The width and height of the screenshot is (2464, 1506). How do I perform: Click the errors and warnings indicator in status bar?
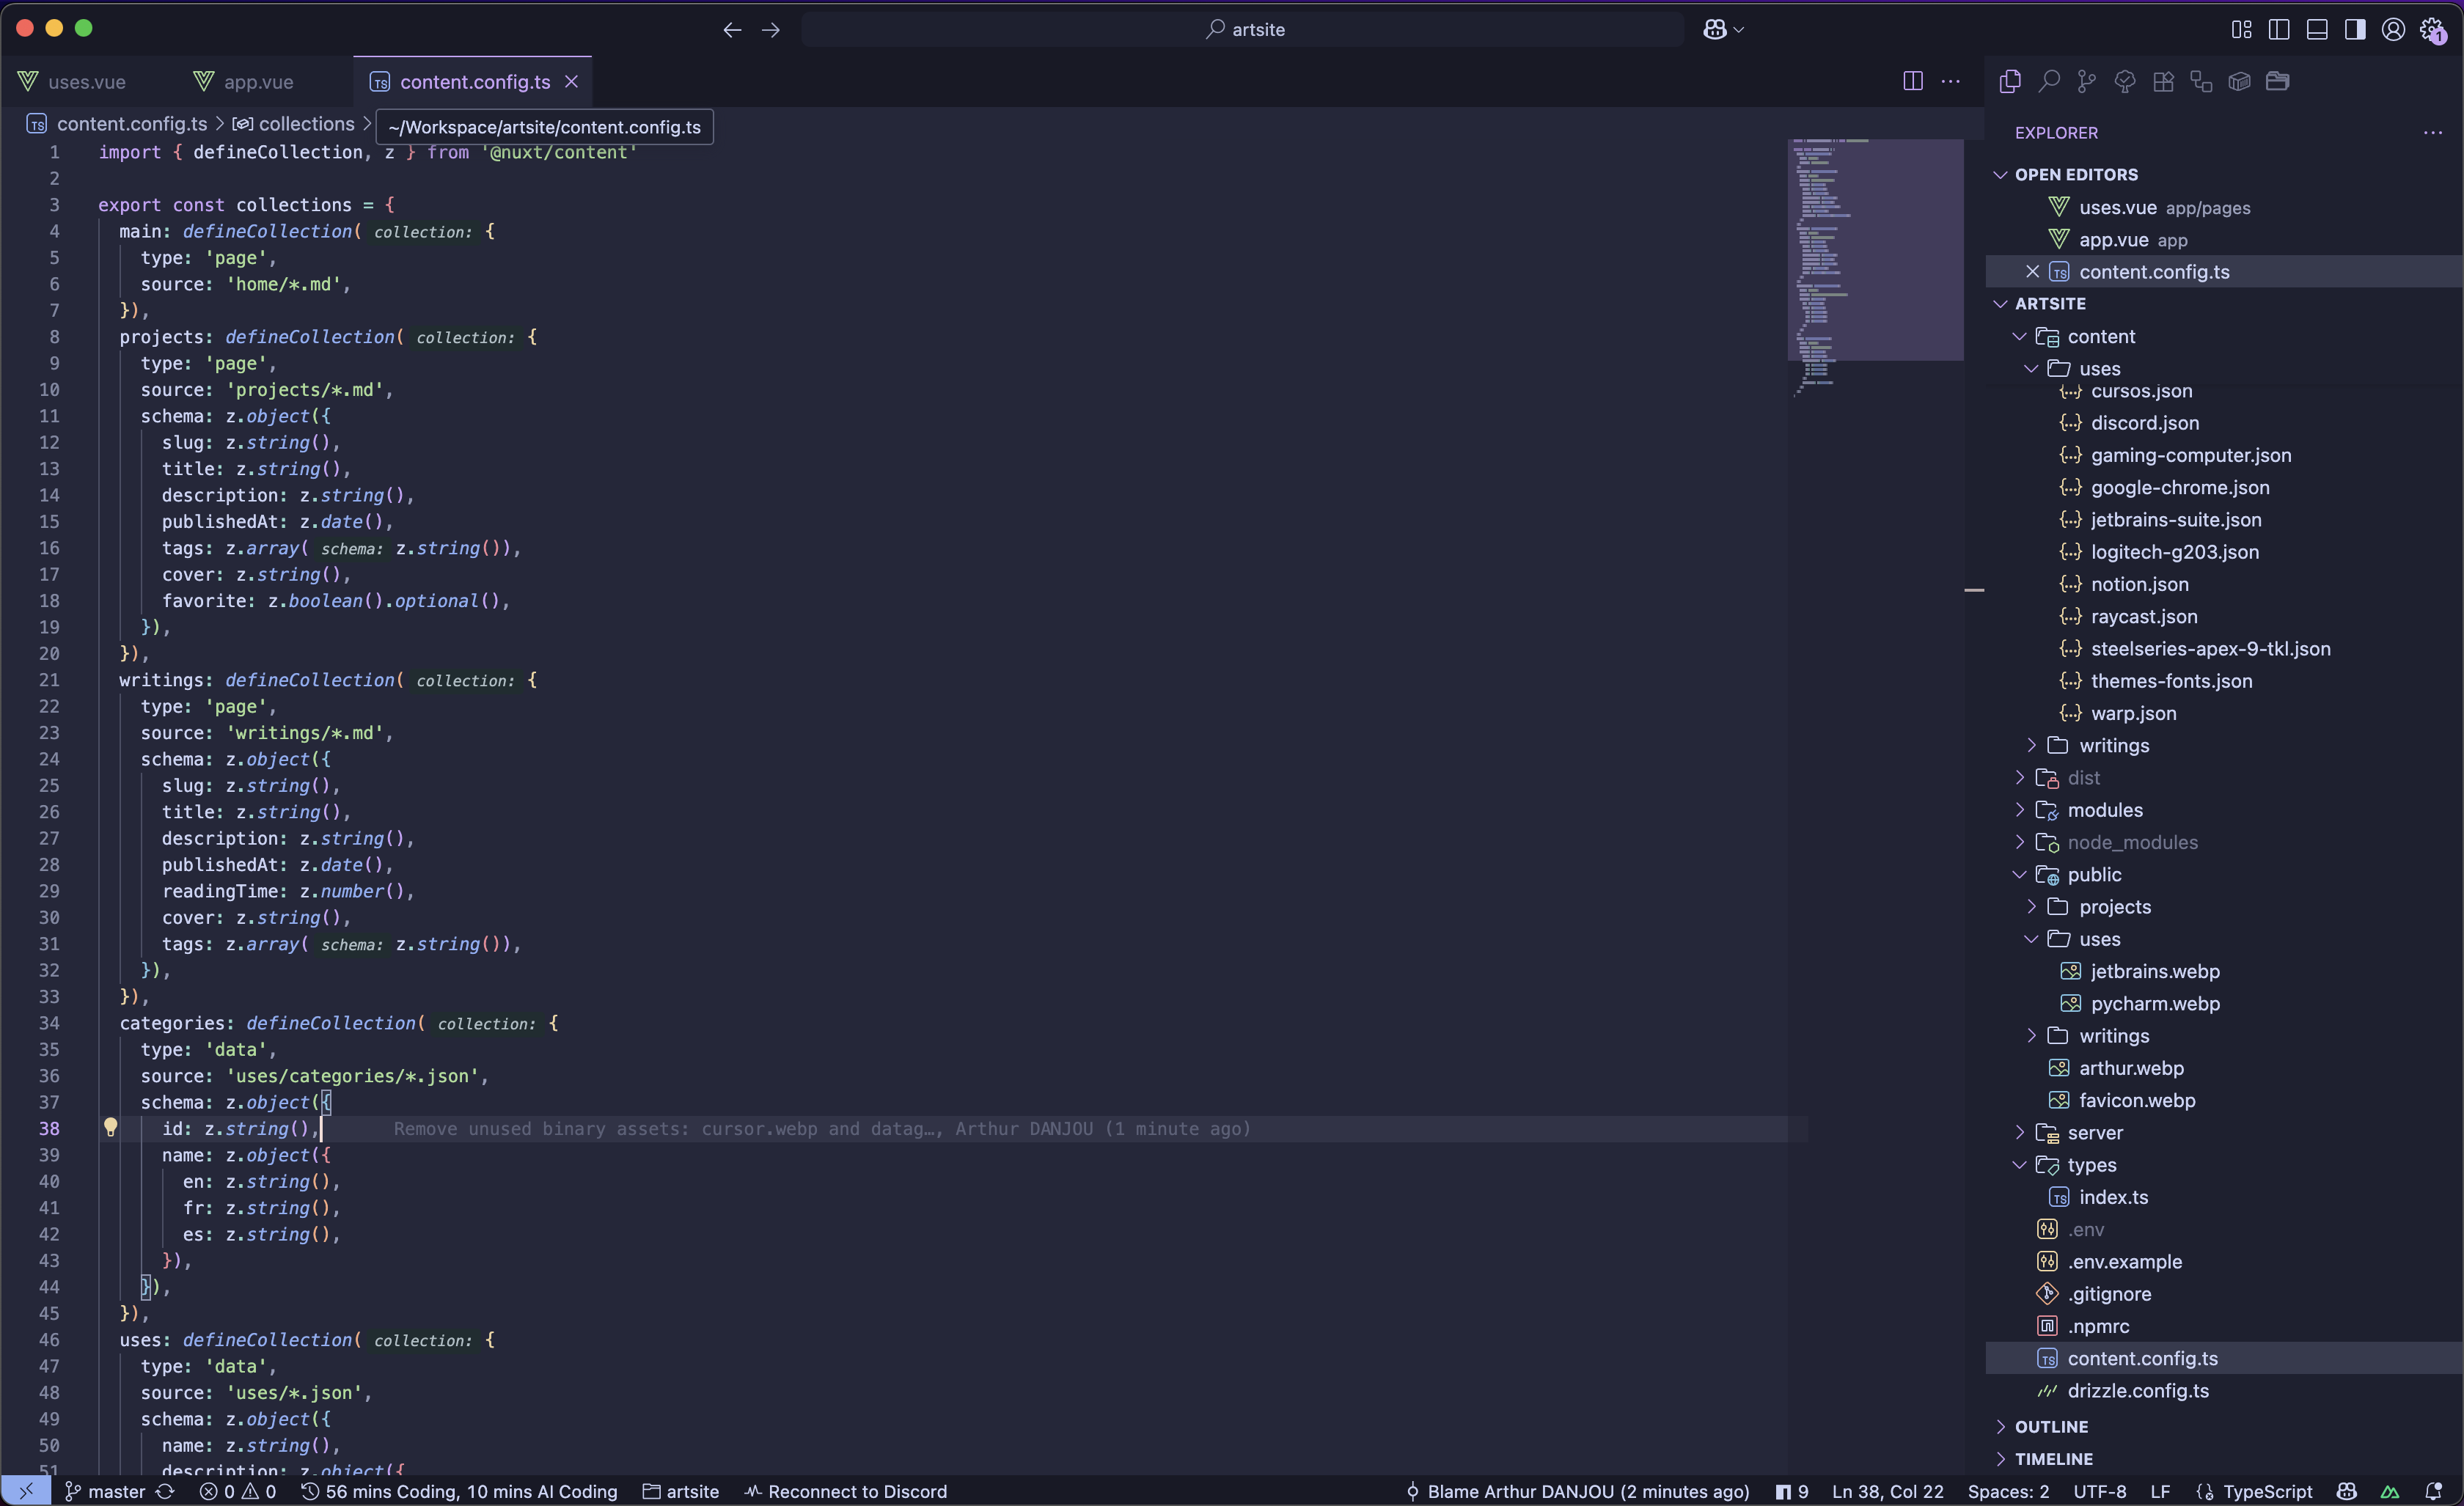(x=238, y=1491)
